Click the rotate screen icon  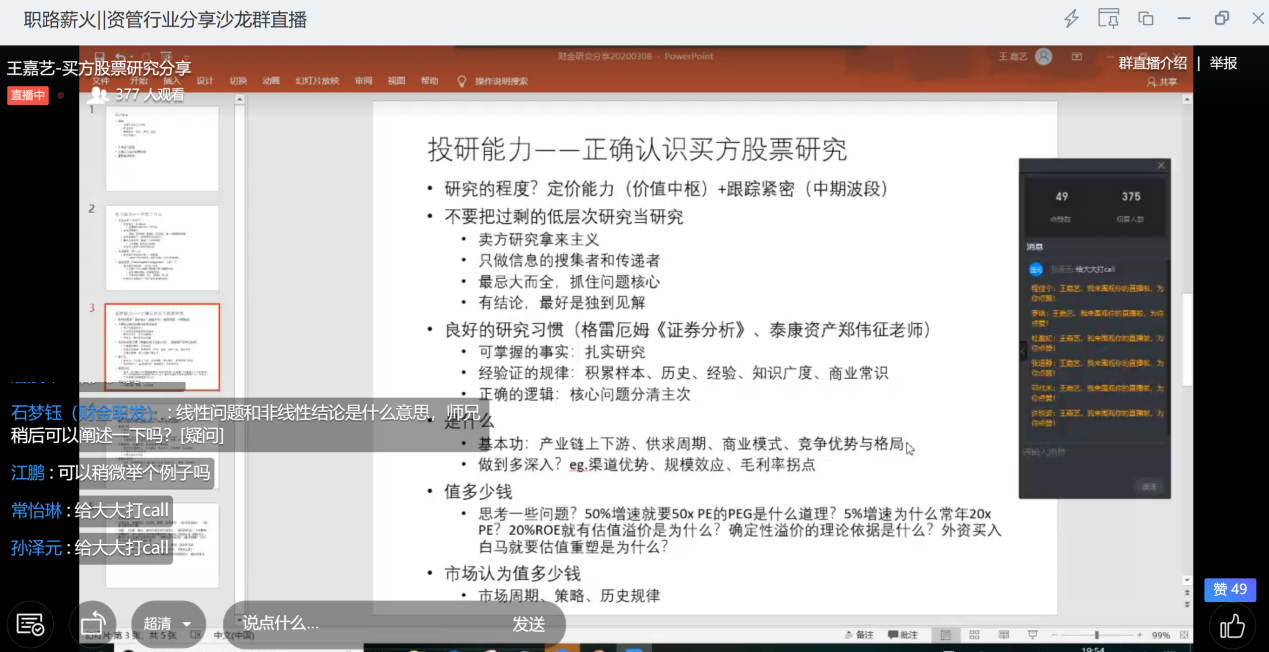[93, 624]
